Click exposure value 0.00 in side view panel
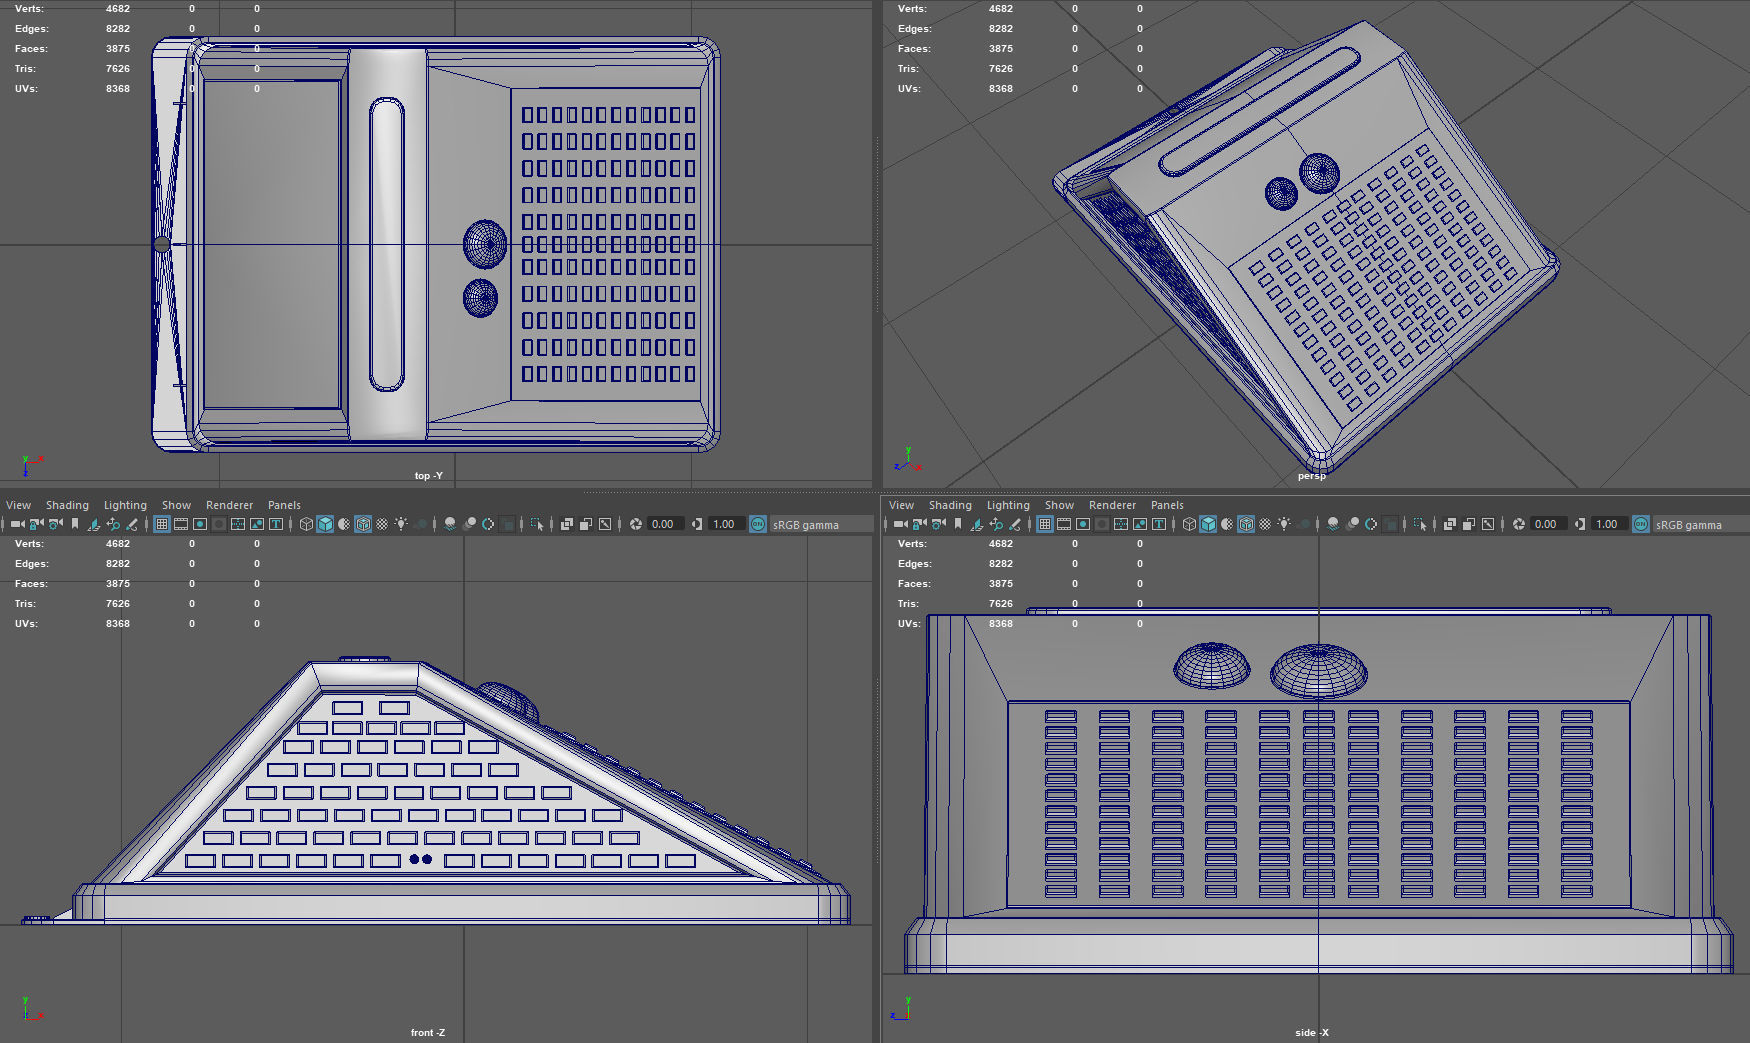This screenshot has width=1750, height=1043. (x=1547, y=524)
